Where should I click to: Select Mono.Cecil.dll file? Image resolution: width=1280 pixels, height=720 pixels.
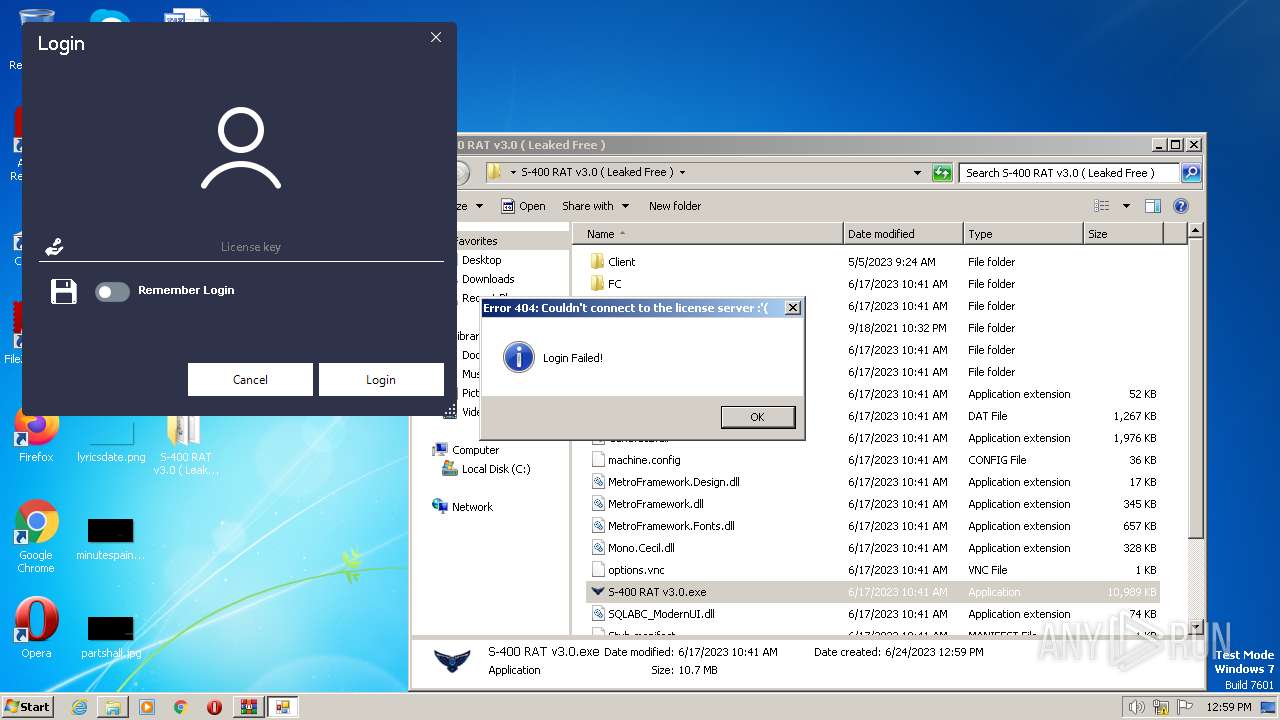tap(641, 548)
